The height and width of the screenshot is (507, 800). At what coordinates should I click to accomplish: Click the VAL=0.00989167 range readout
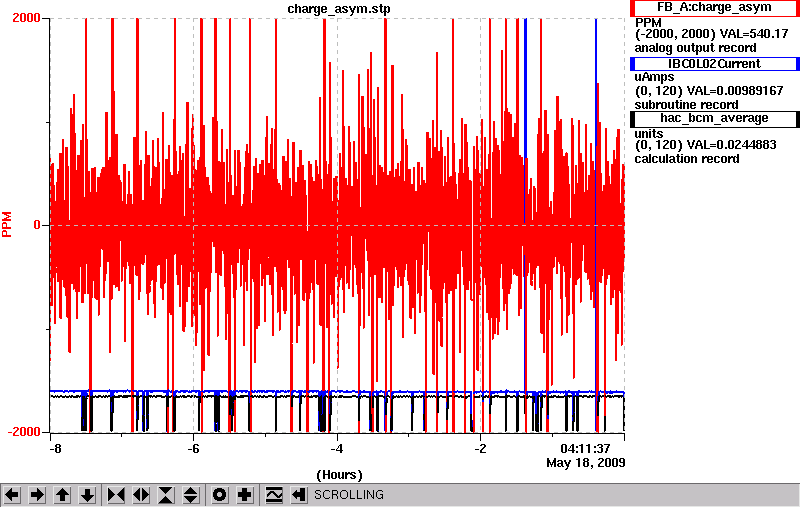point(709,91)
